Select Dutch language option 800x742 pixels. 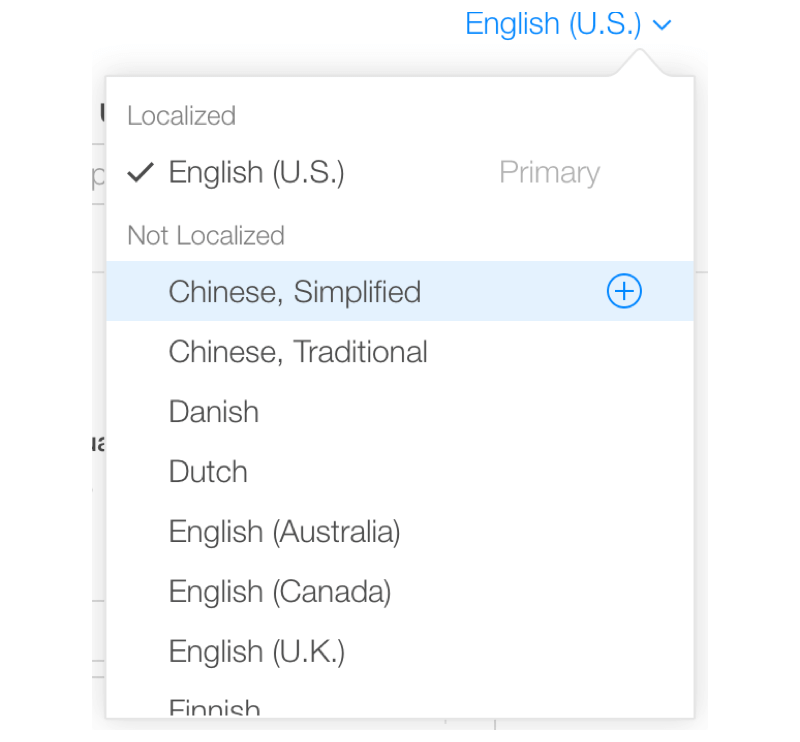click(x=400, y=471)
